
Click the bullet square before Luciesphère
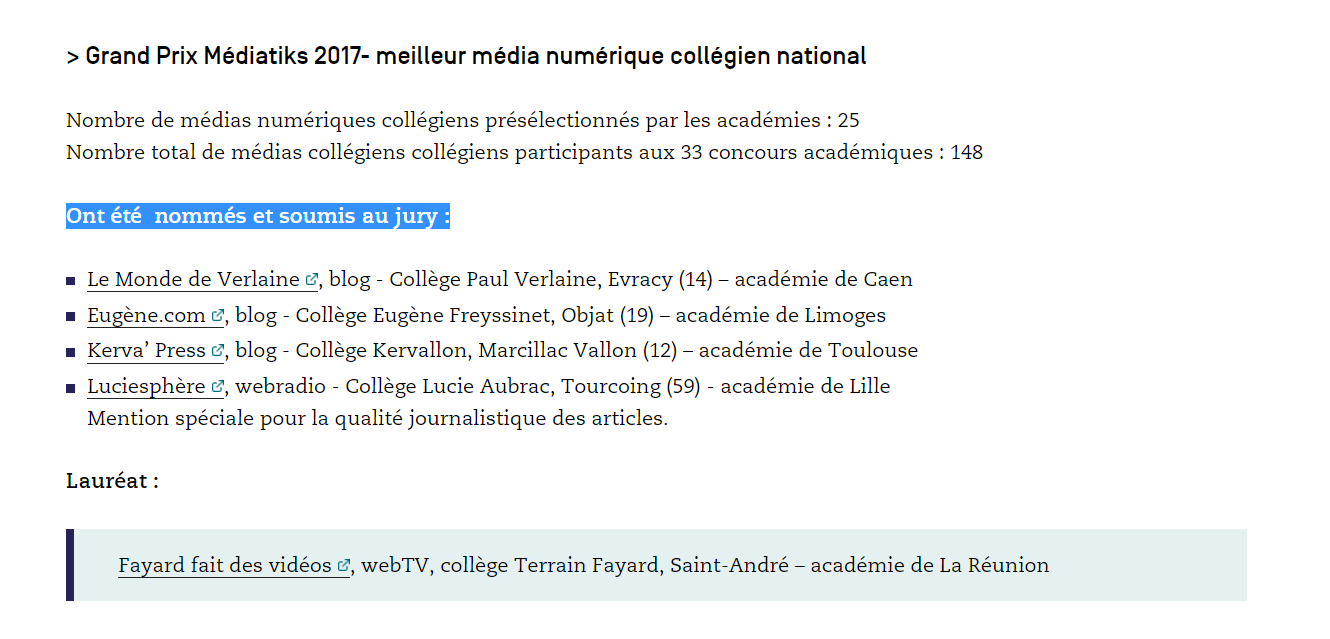71,388
